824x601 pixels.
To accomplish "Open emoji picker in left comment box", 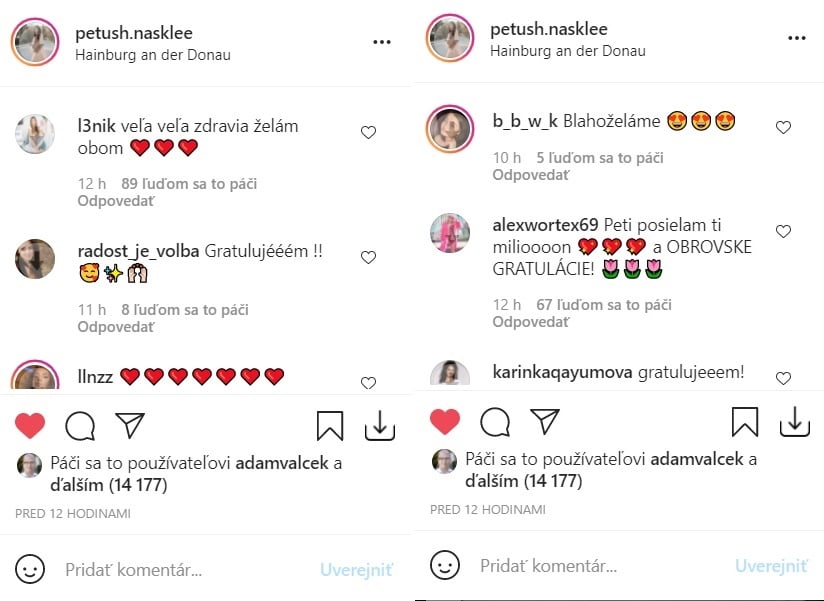I will pyautogui.click(x=30, y=569).
